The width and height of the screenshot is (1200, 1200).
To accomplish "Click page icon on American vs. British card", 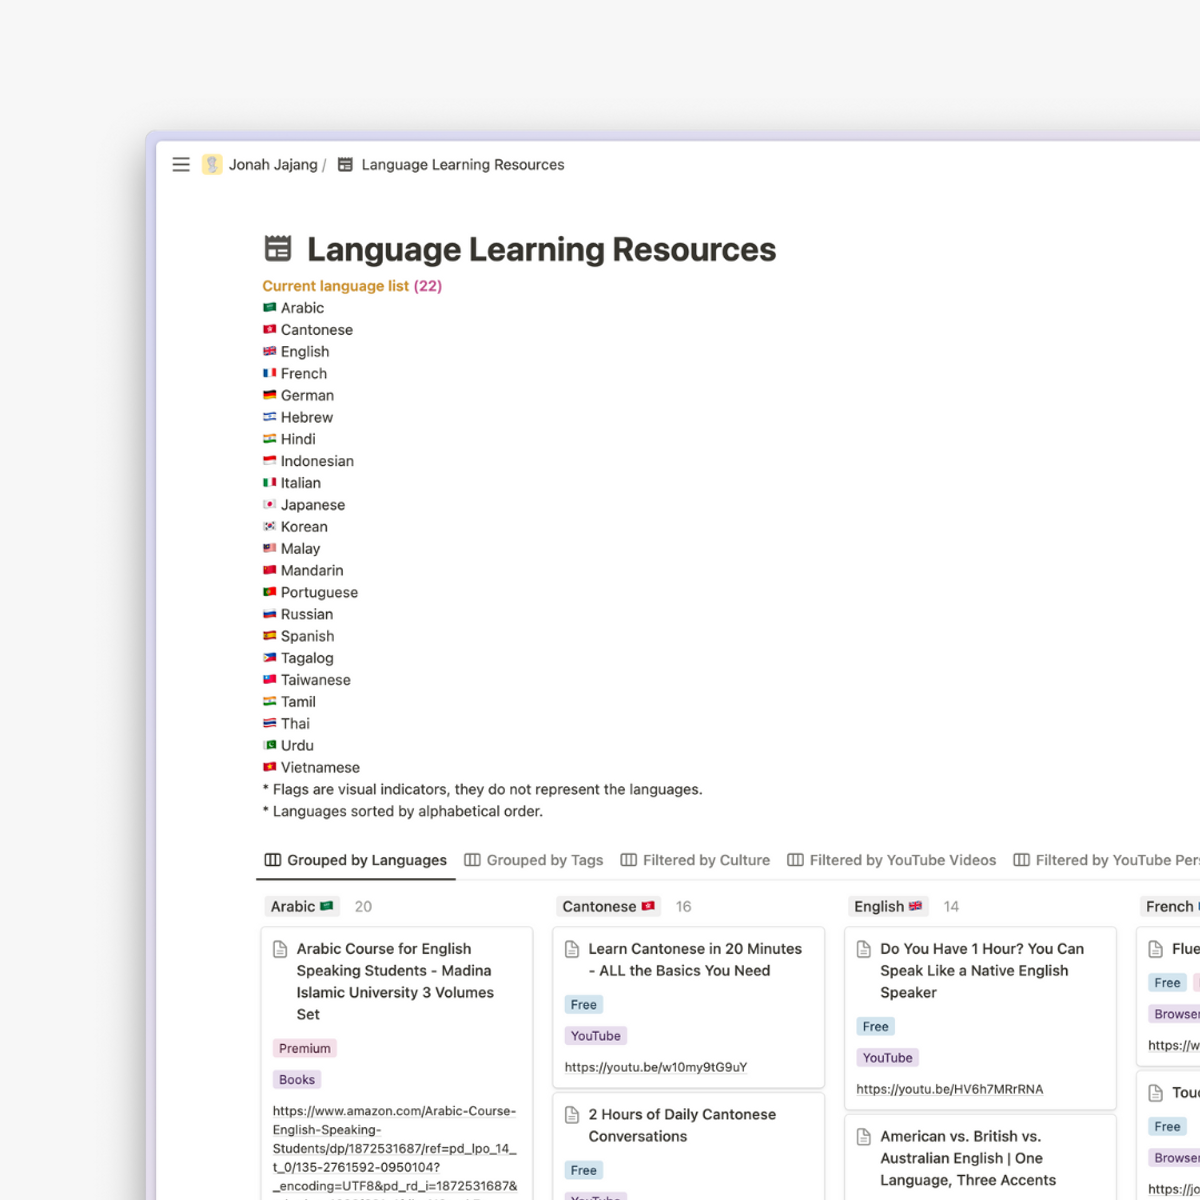I will [x=864, y=1137].
